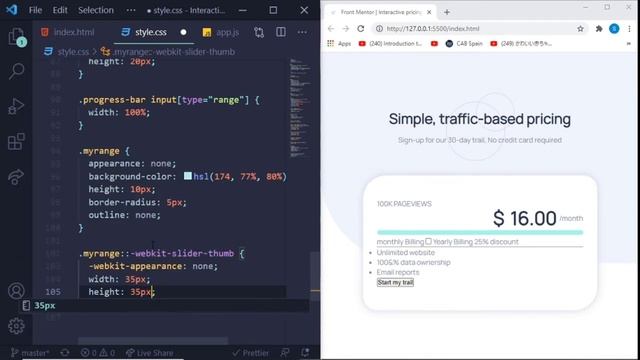Viewport: 640px width, 360px height.
Task: Bookmark this page with the star icon
Action: (x=580, y=29)
